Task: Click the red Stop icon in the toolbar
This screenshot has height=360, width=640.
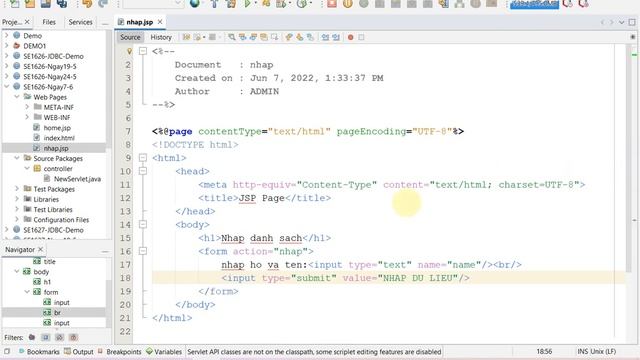Action: pyautogui.click(x=332, y=4)
